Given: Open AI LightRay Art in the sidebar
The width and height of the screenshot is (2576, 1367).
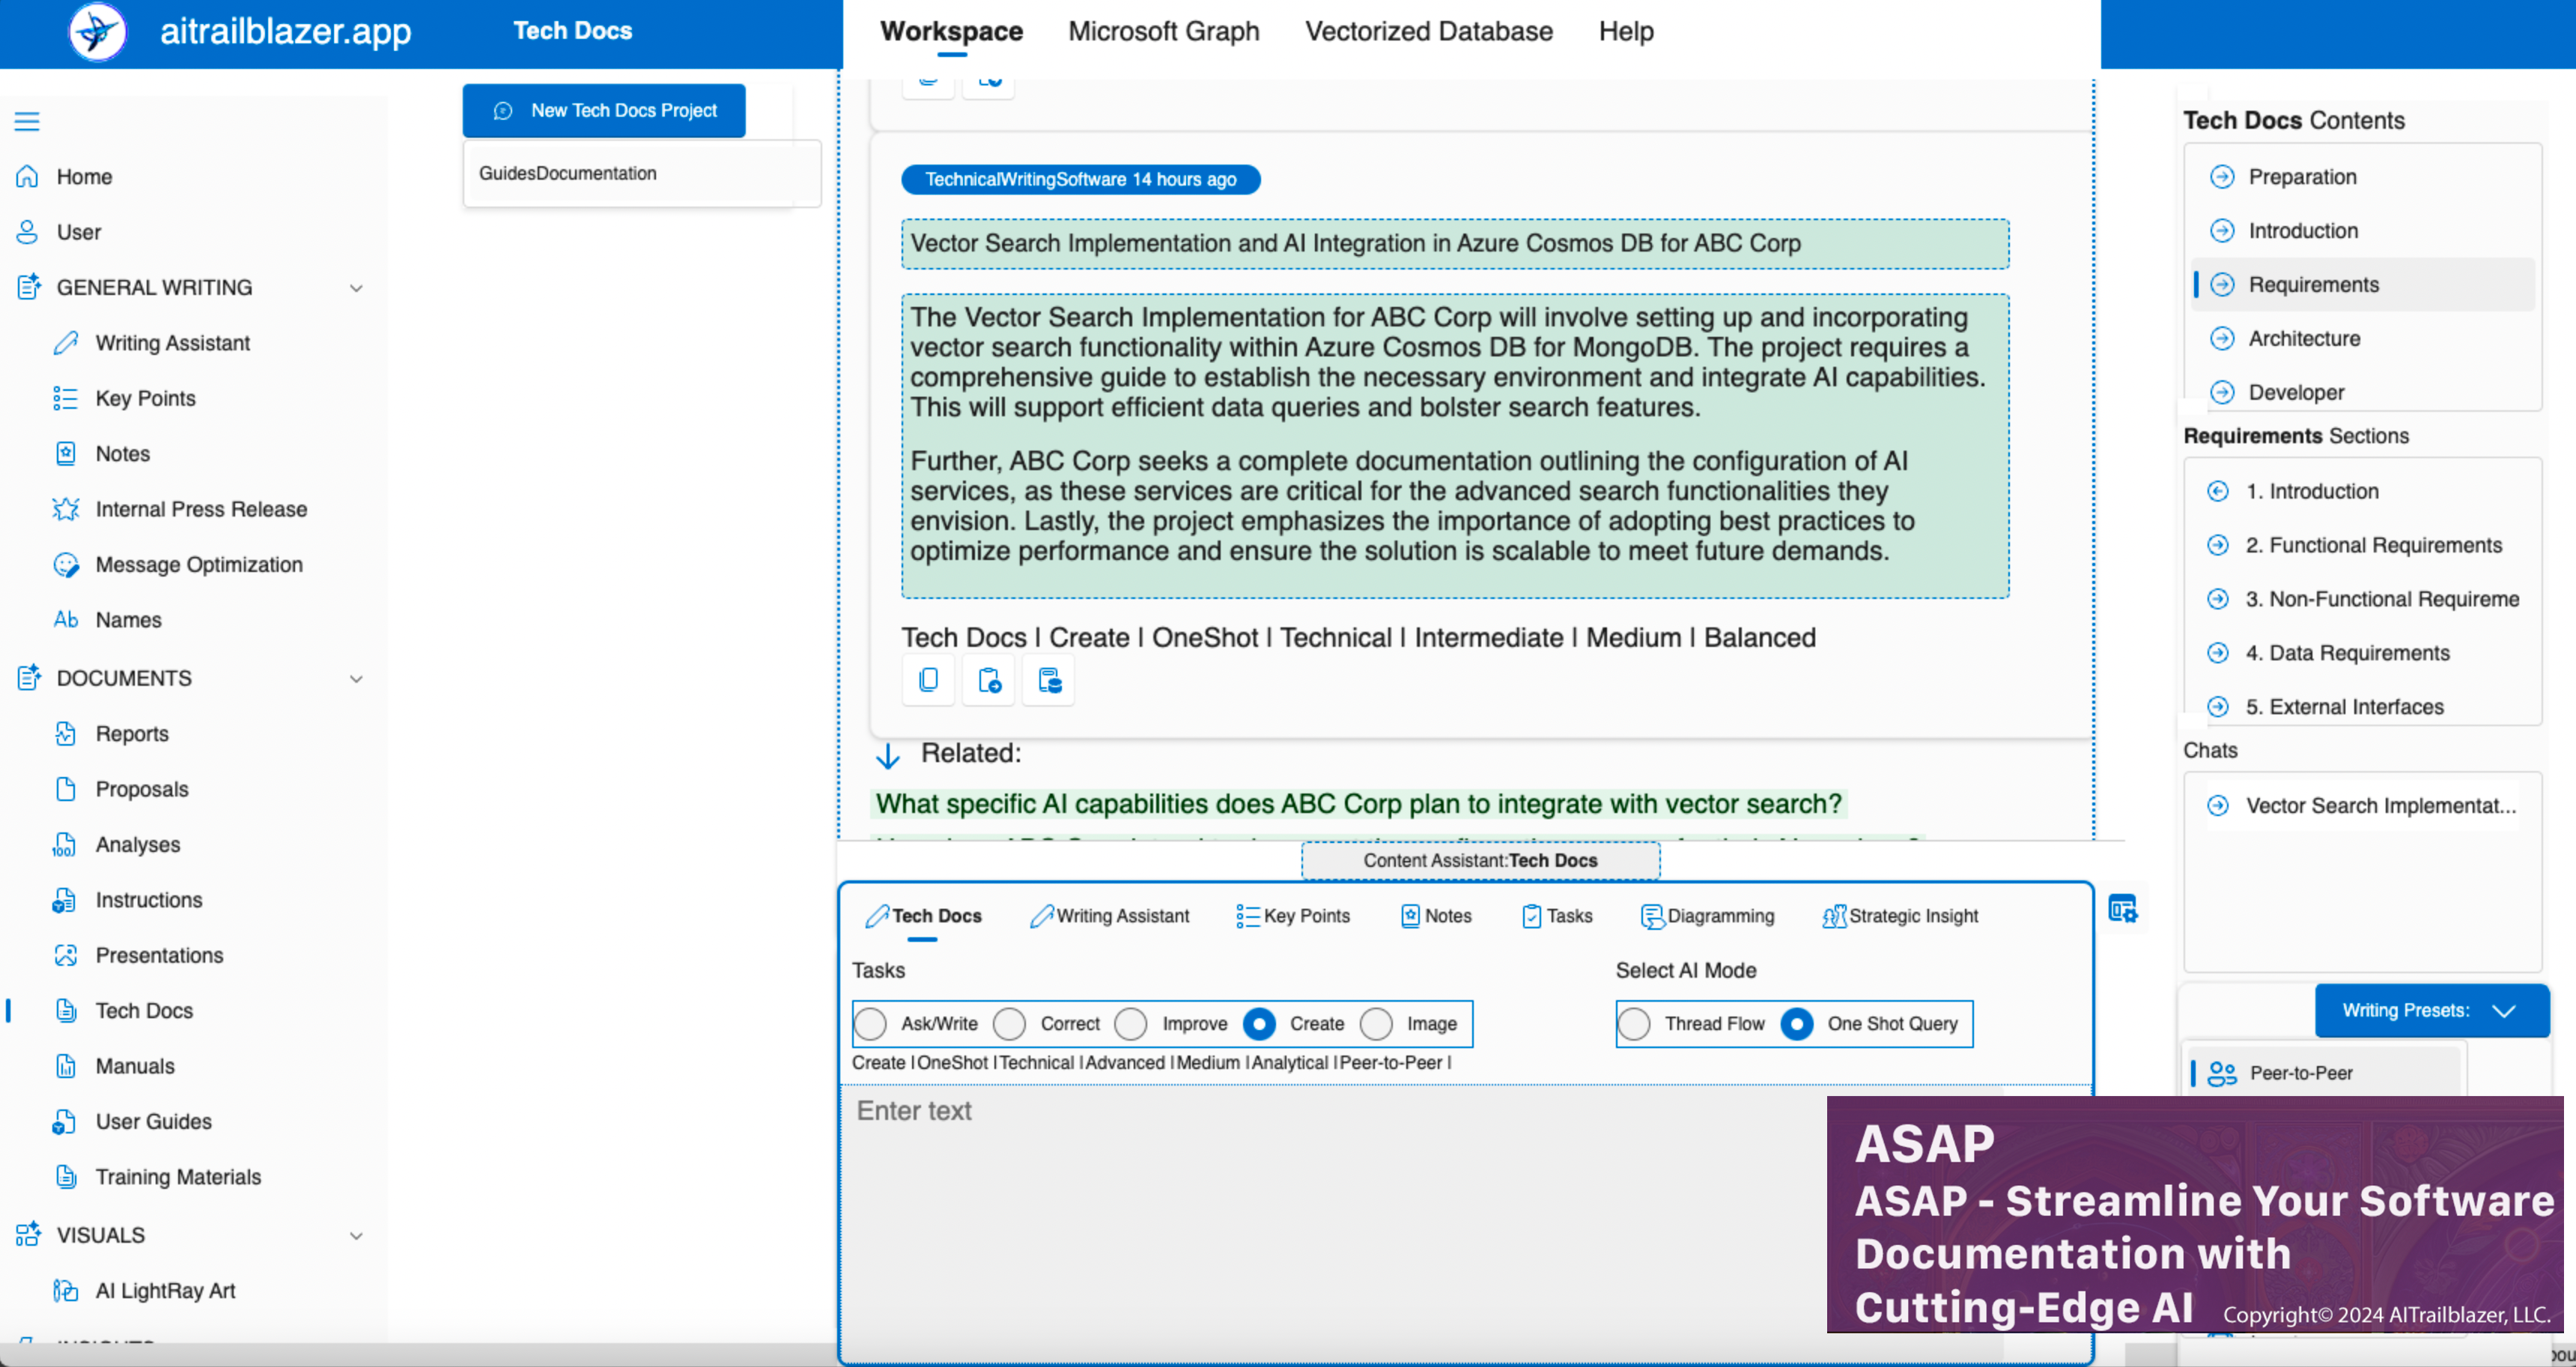Looking at the screenshot, I should point(165,1291).
